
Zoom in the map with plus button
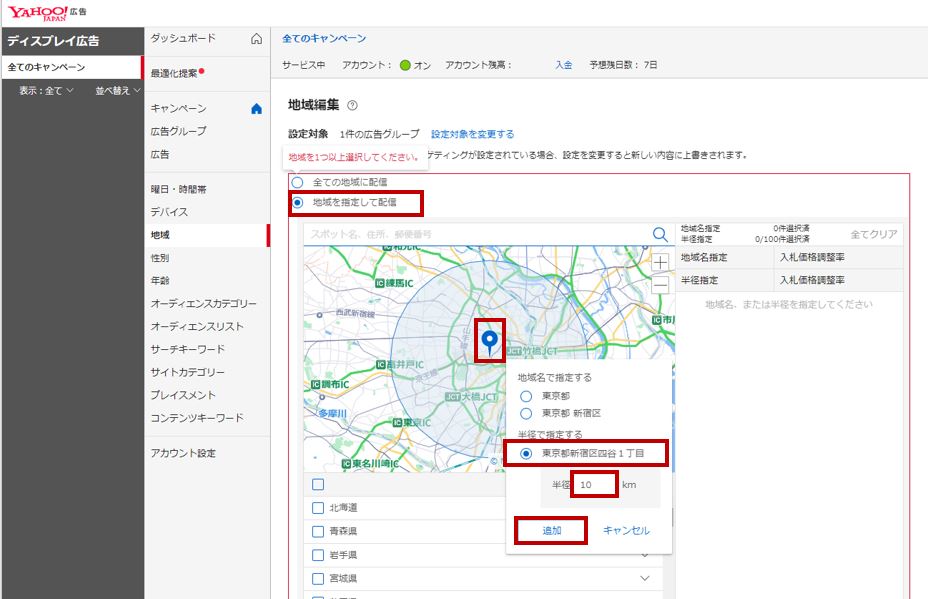click(660, 262)
